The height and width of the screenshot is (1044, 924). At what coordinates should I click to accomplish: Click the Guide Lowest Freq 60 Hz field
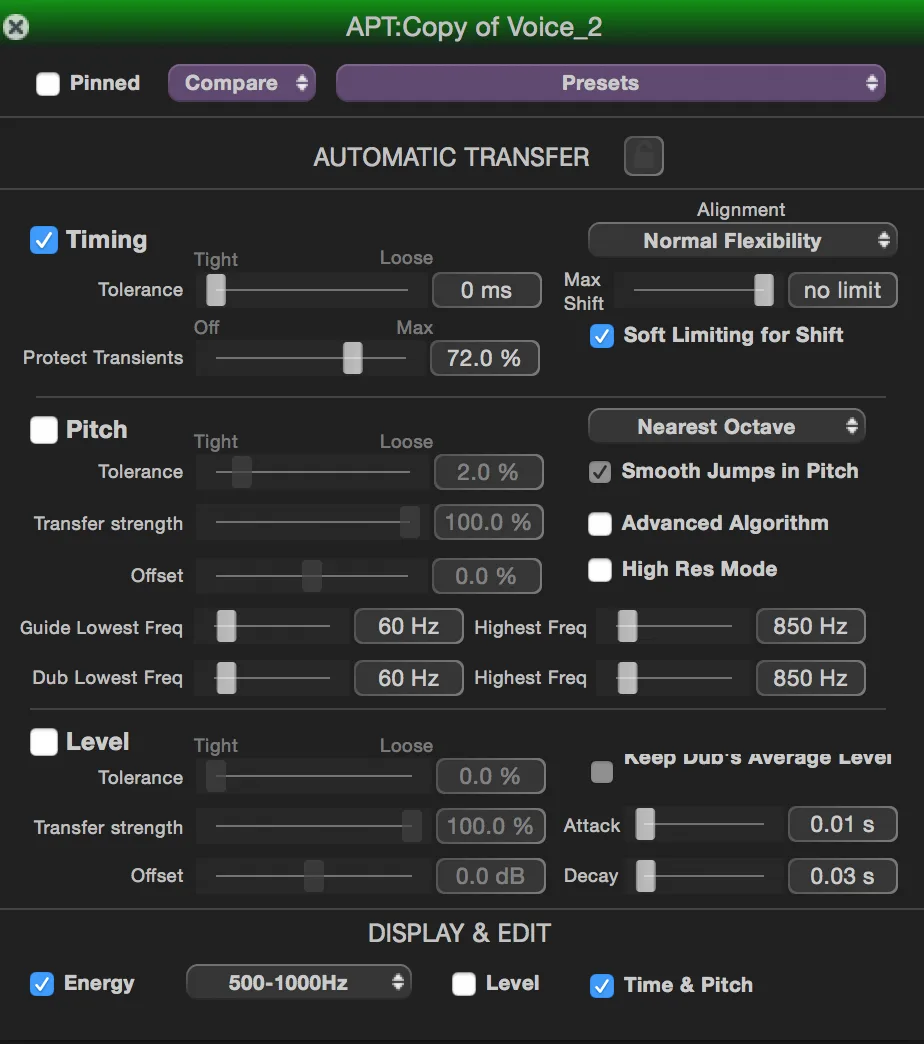[408, 627]
